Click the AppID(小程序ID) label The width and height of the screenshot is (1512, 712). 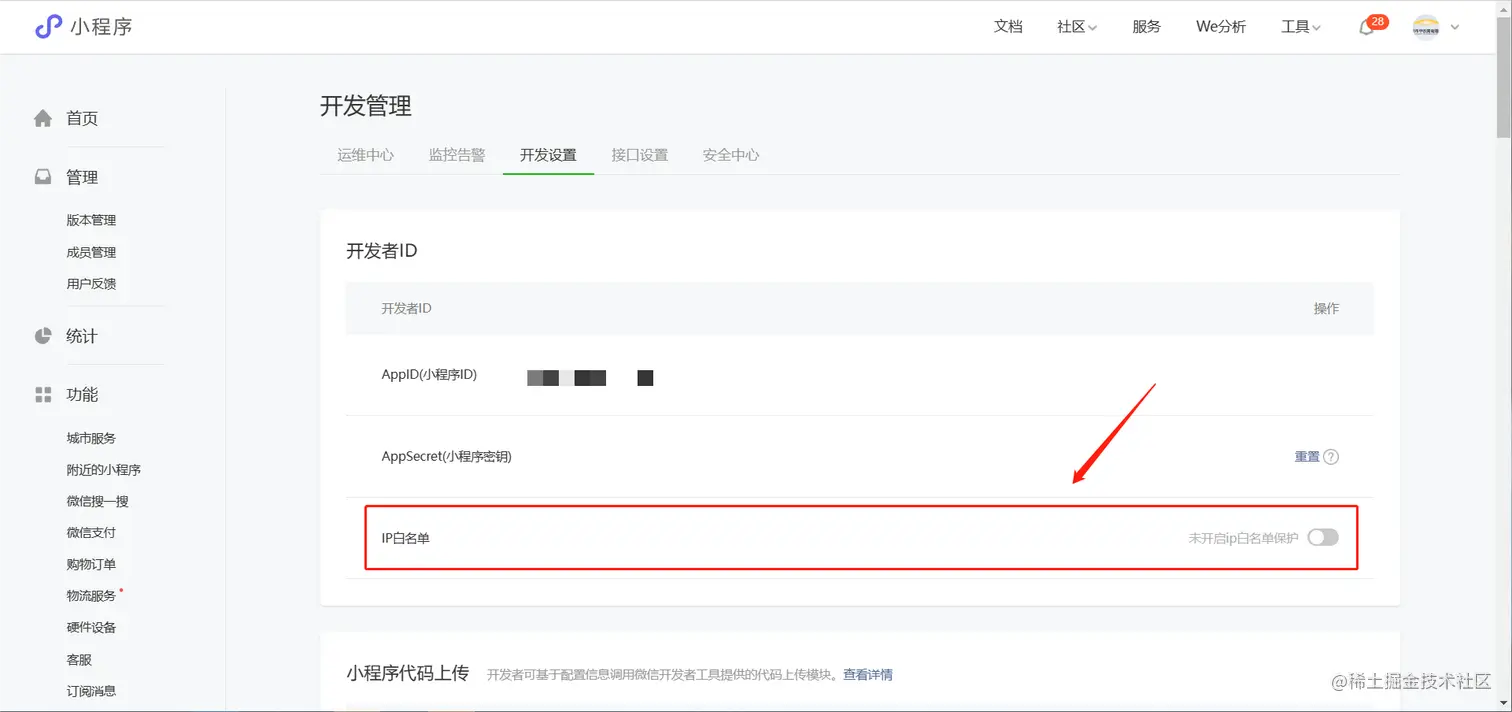click(x=429, y=375)
